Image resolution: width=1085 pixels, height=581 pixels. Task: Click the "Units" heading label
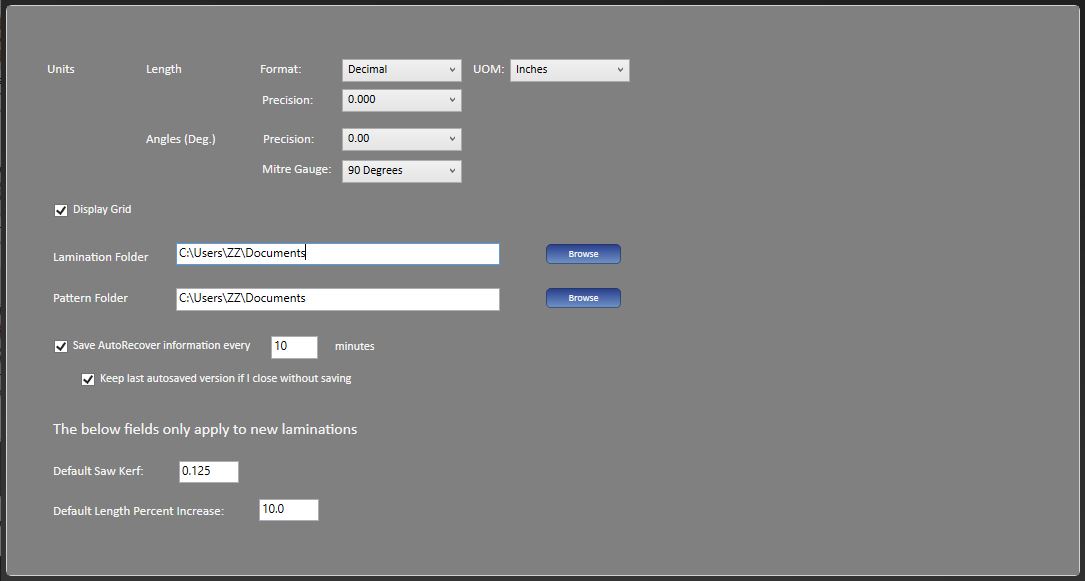pyautogui.click(x=61, y=70)
